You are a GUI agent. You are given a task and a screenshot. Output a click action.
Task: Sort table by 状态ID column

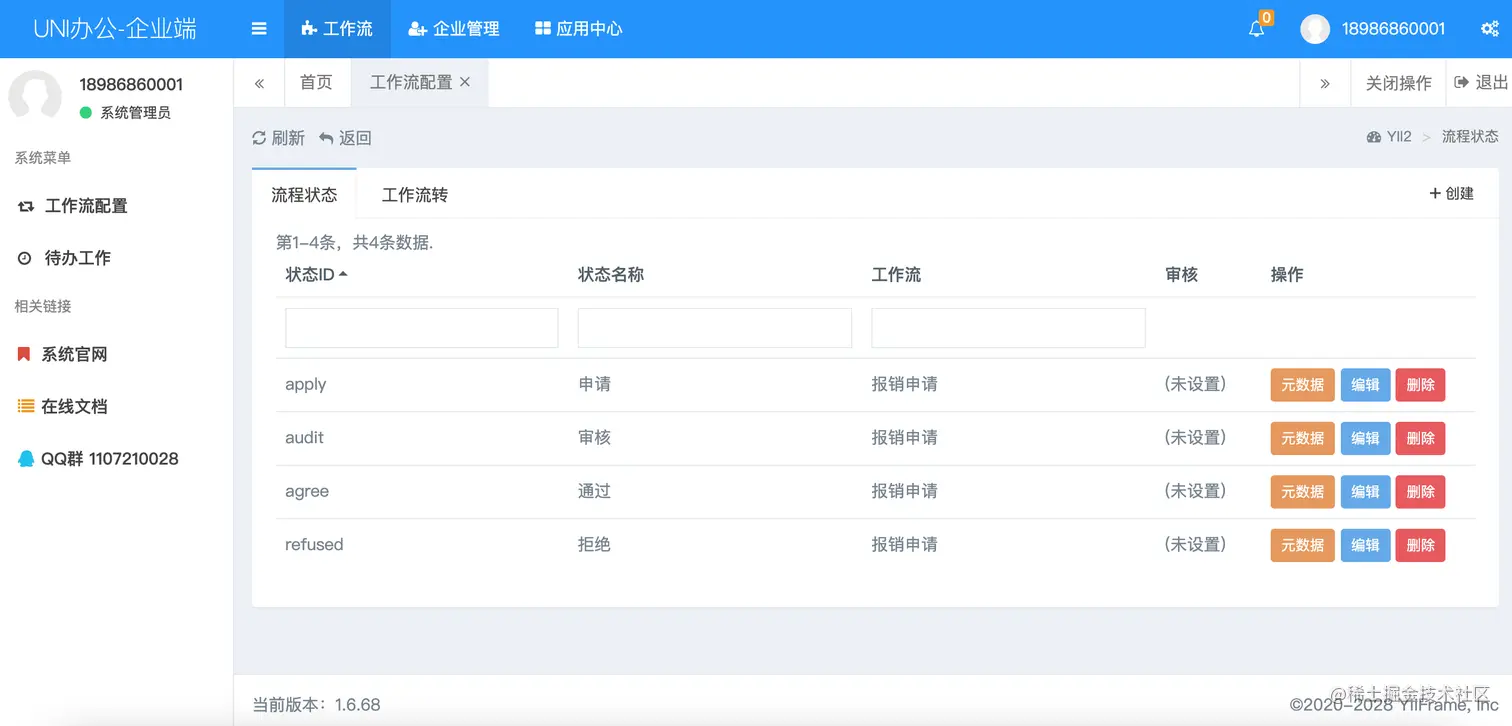coord(314,274)
